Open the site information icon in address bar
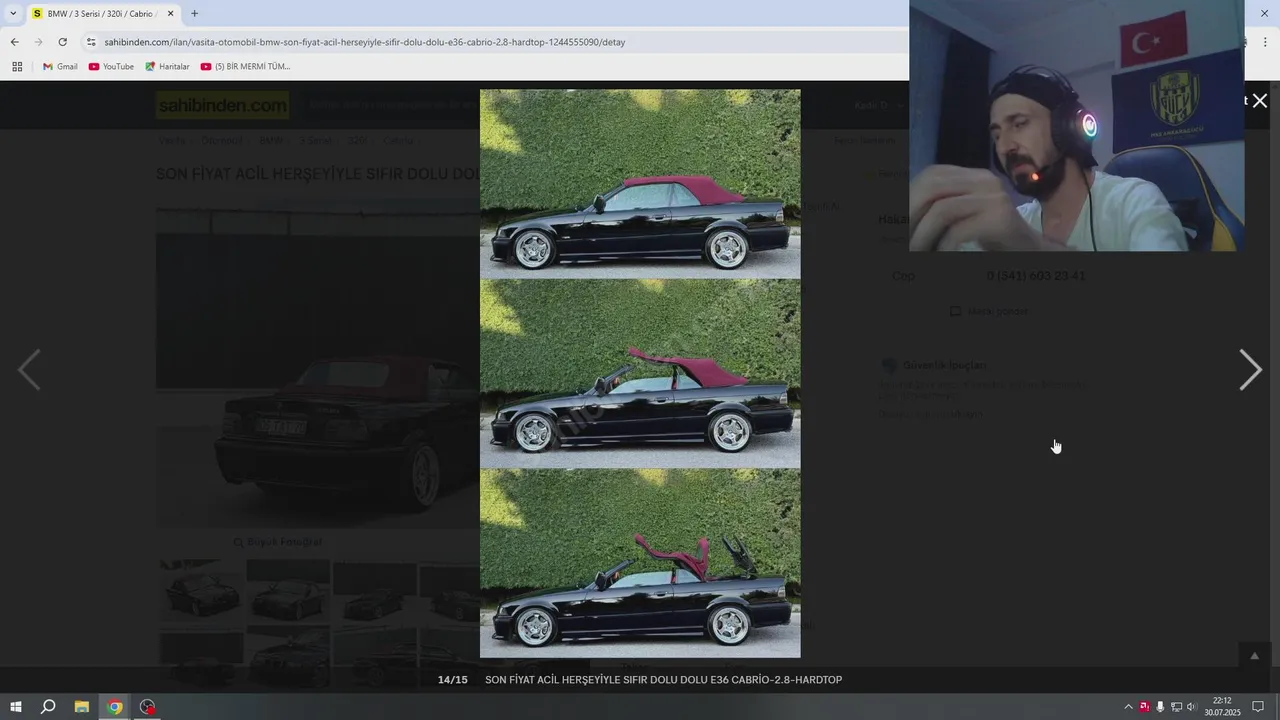The width and height of the screenshot is (1280, 720). (91, 42)
